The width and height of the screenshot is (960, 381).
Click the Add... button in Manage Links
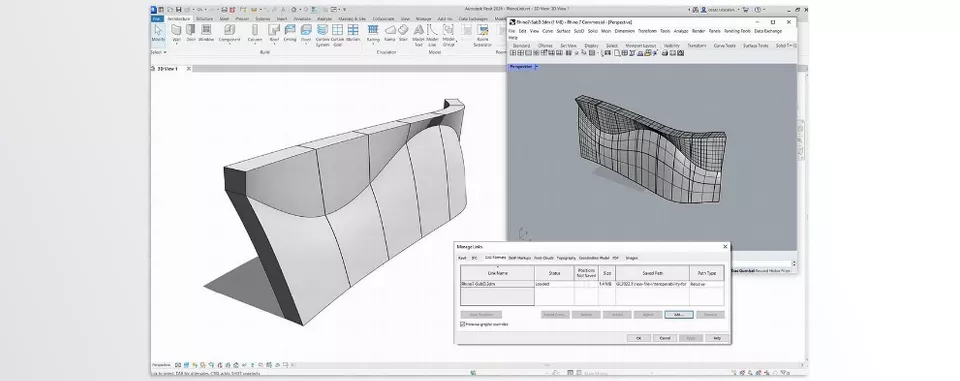679,314
